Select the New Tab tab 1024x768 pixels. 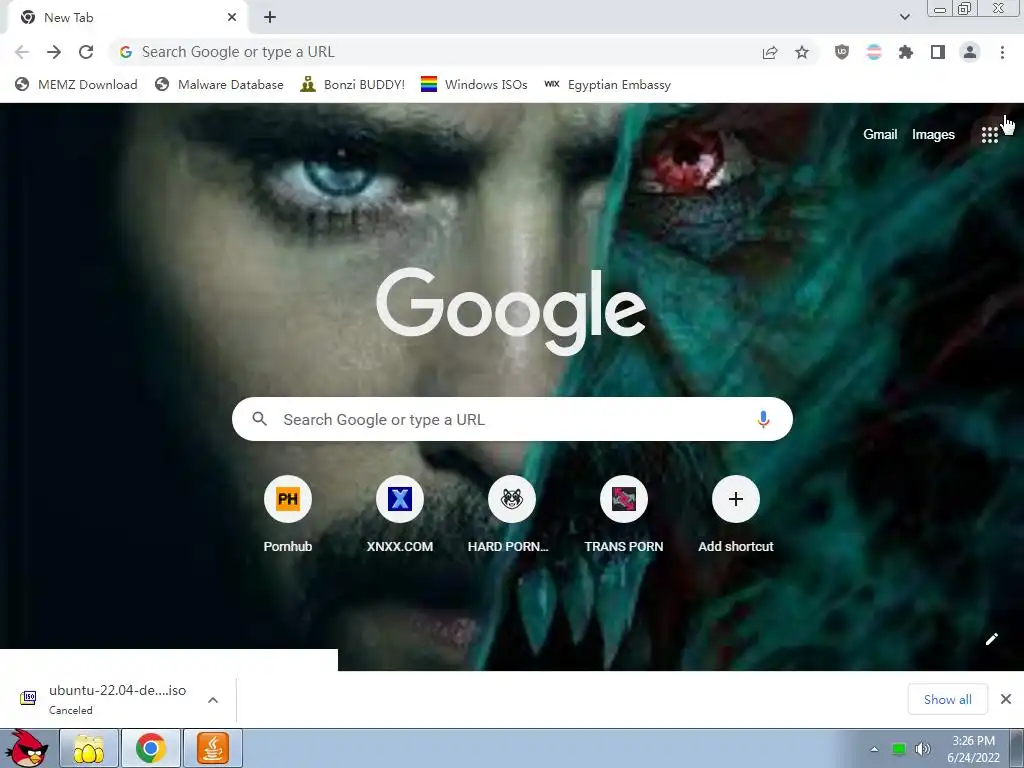[x=127, y=18]
